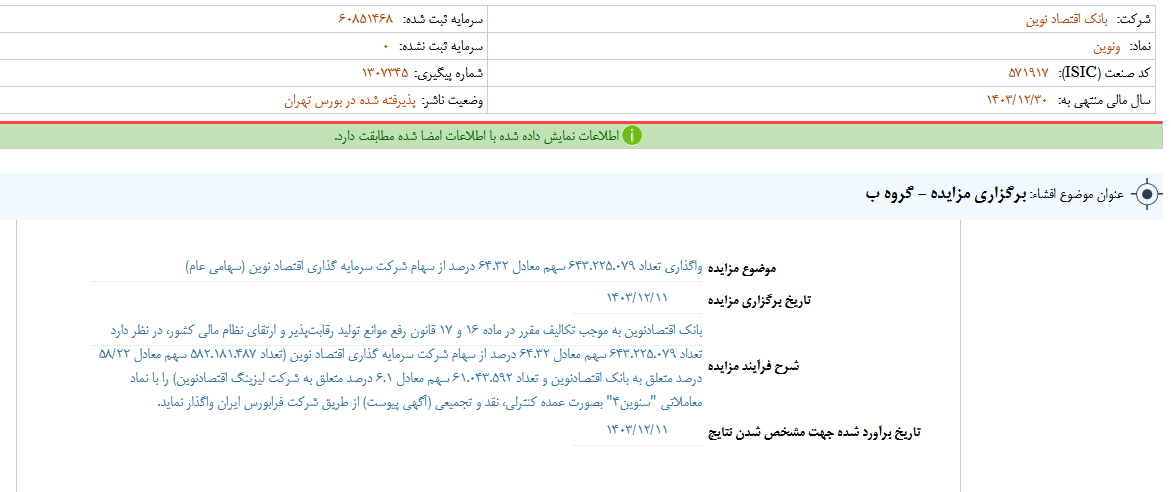The image size is (1171, 492).
Task: Click the سرمایه ثبت شده label
Action: tap(441, 20)
